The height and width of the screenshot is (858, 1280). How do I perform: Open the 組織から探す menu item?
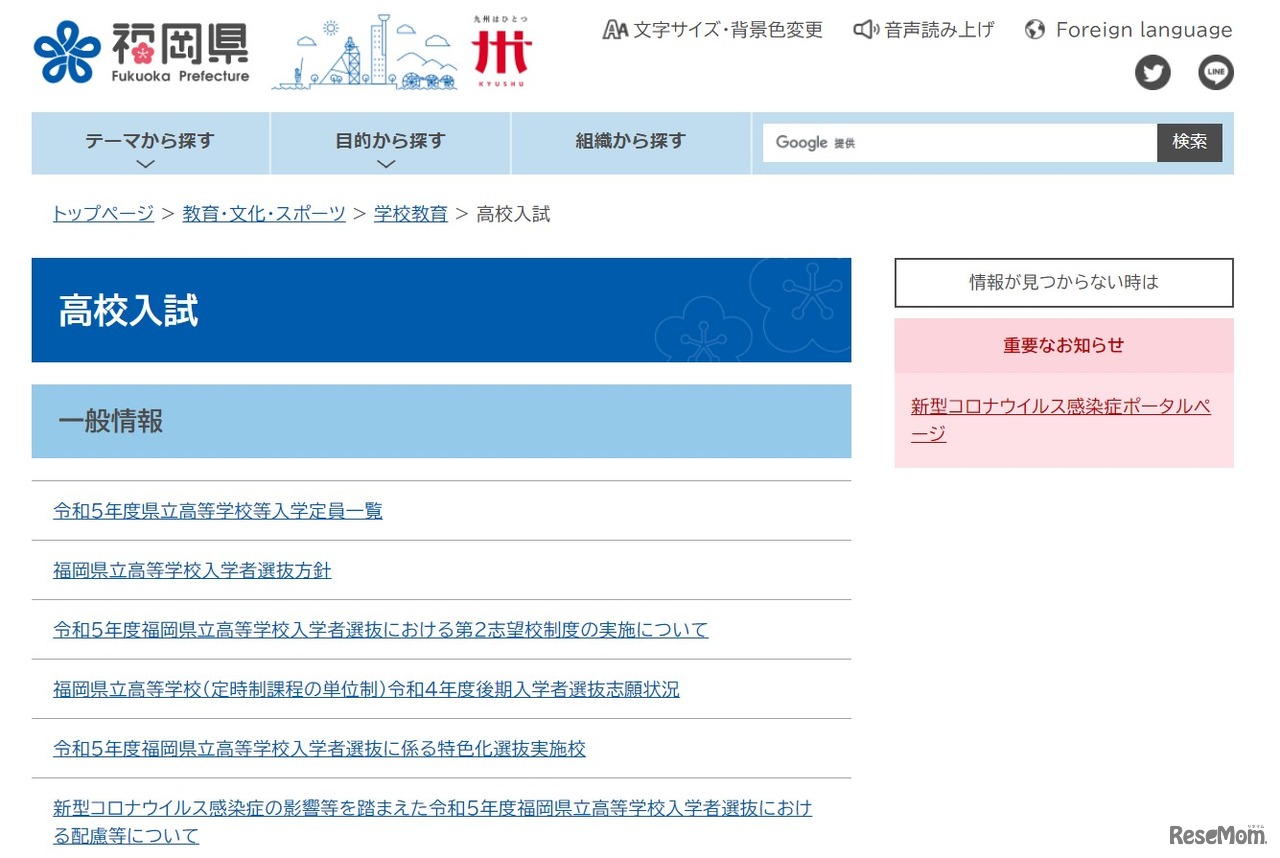[x=630, y=142]
